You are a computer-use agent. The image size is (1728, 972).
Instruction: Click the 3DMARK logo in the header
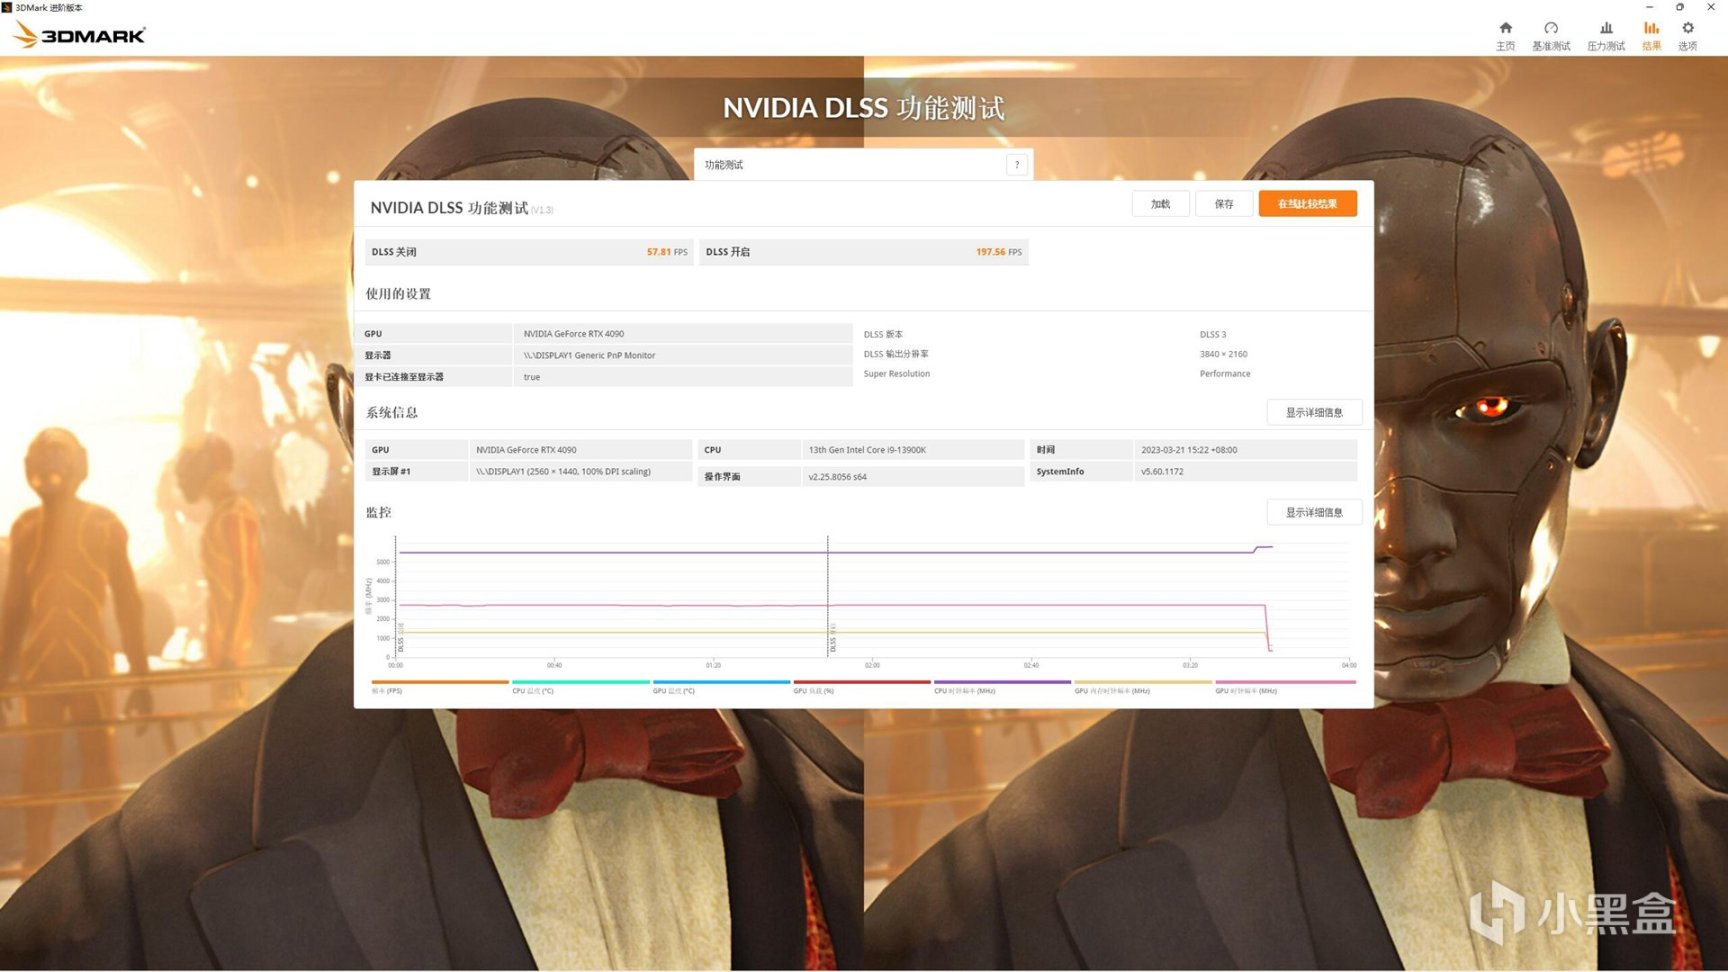coord(80,35)
